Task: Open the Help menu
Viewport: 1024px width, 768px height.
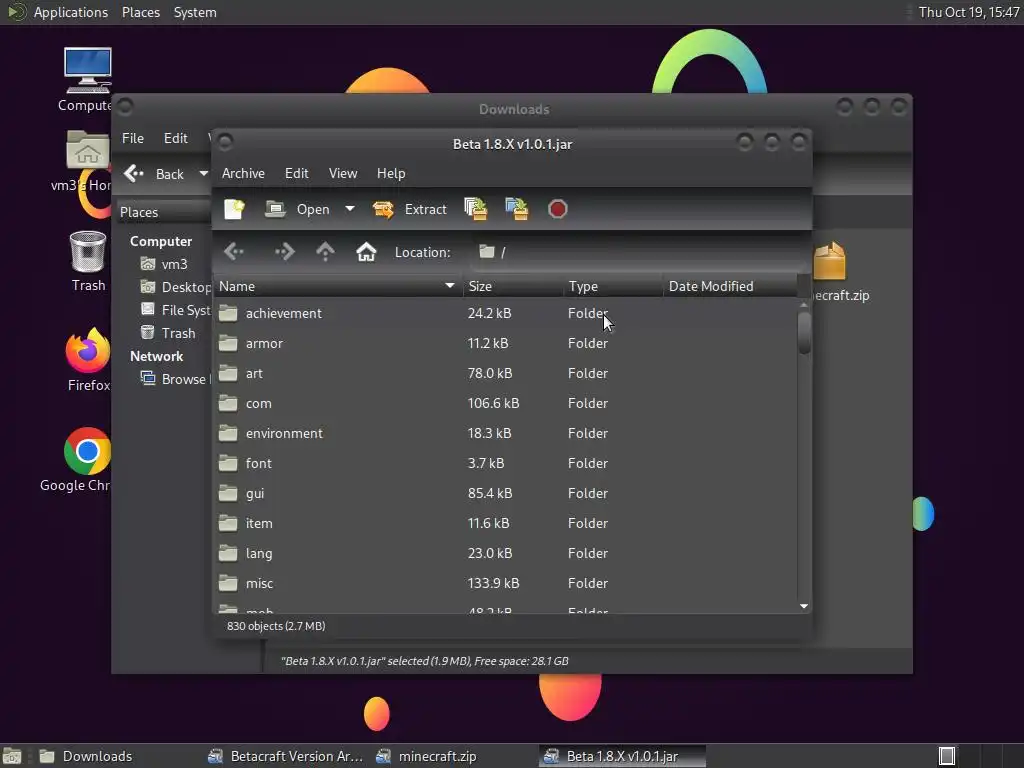Action: coord(391,173)
